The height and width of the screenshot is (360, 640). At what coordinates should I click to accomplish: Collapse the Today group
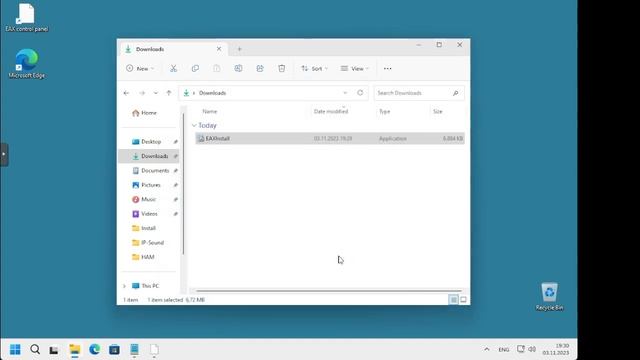[194, 125]
